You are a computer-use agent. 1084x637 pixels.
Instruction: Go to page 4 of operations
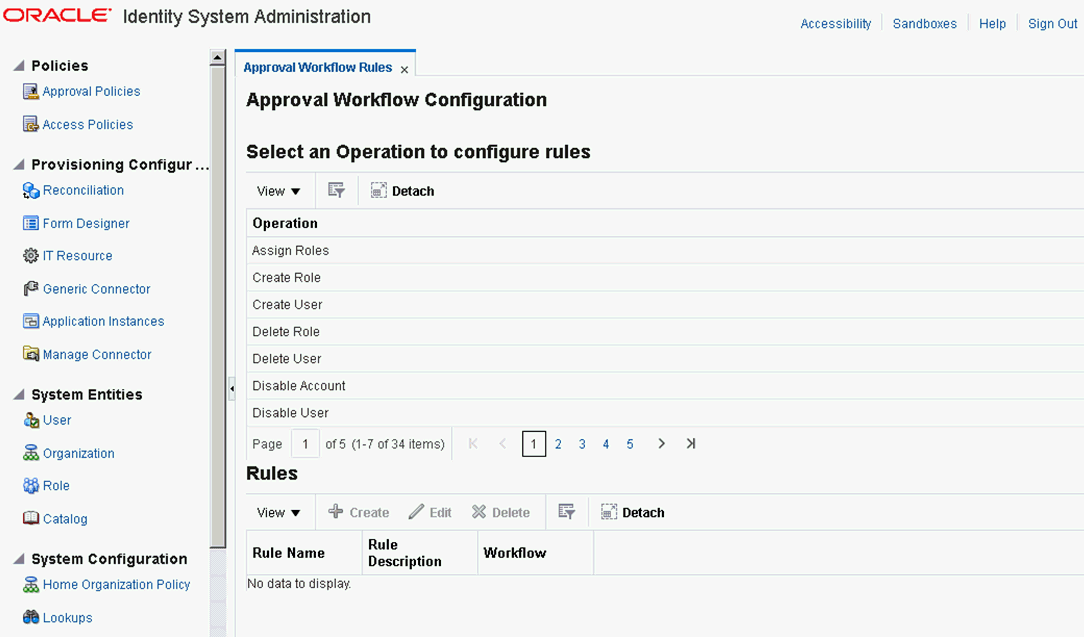(x=606, y=444)
